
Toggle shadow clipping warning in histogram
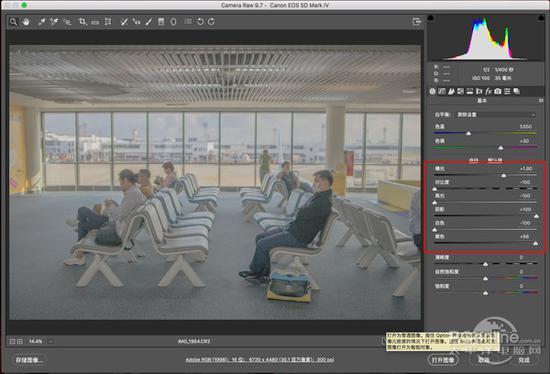(x=431, y=18)
